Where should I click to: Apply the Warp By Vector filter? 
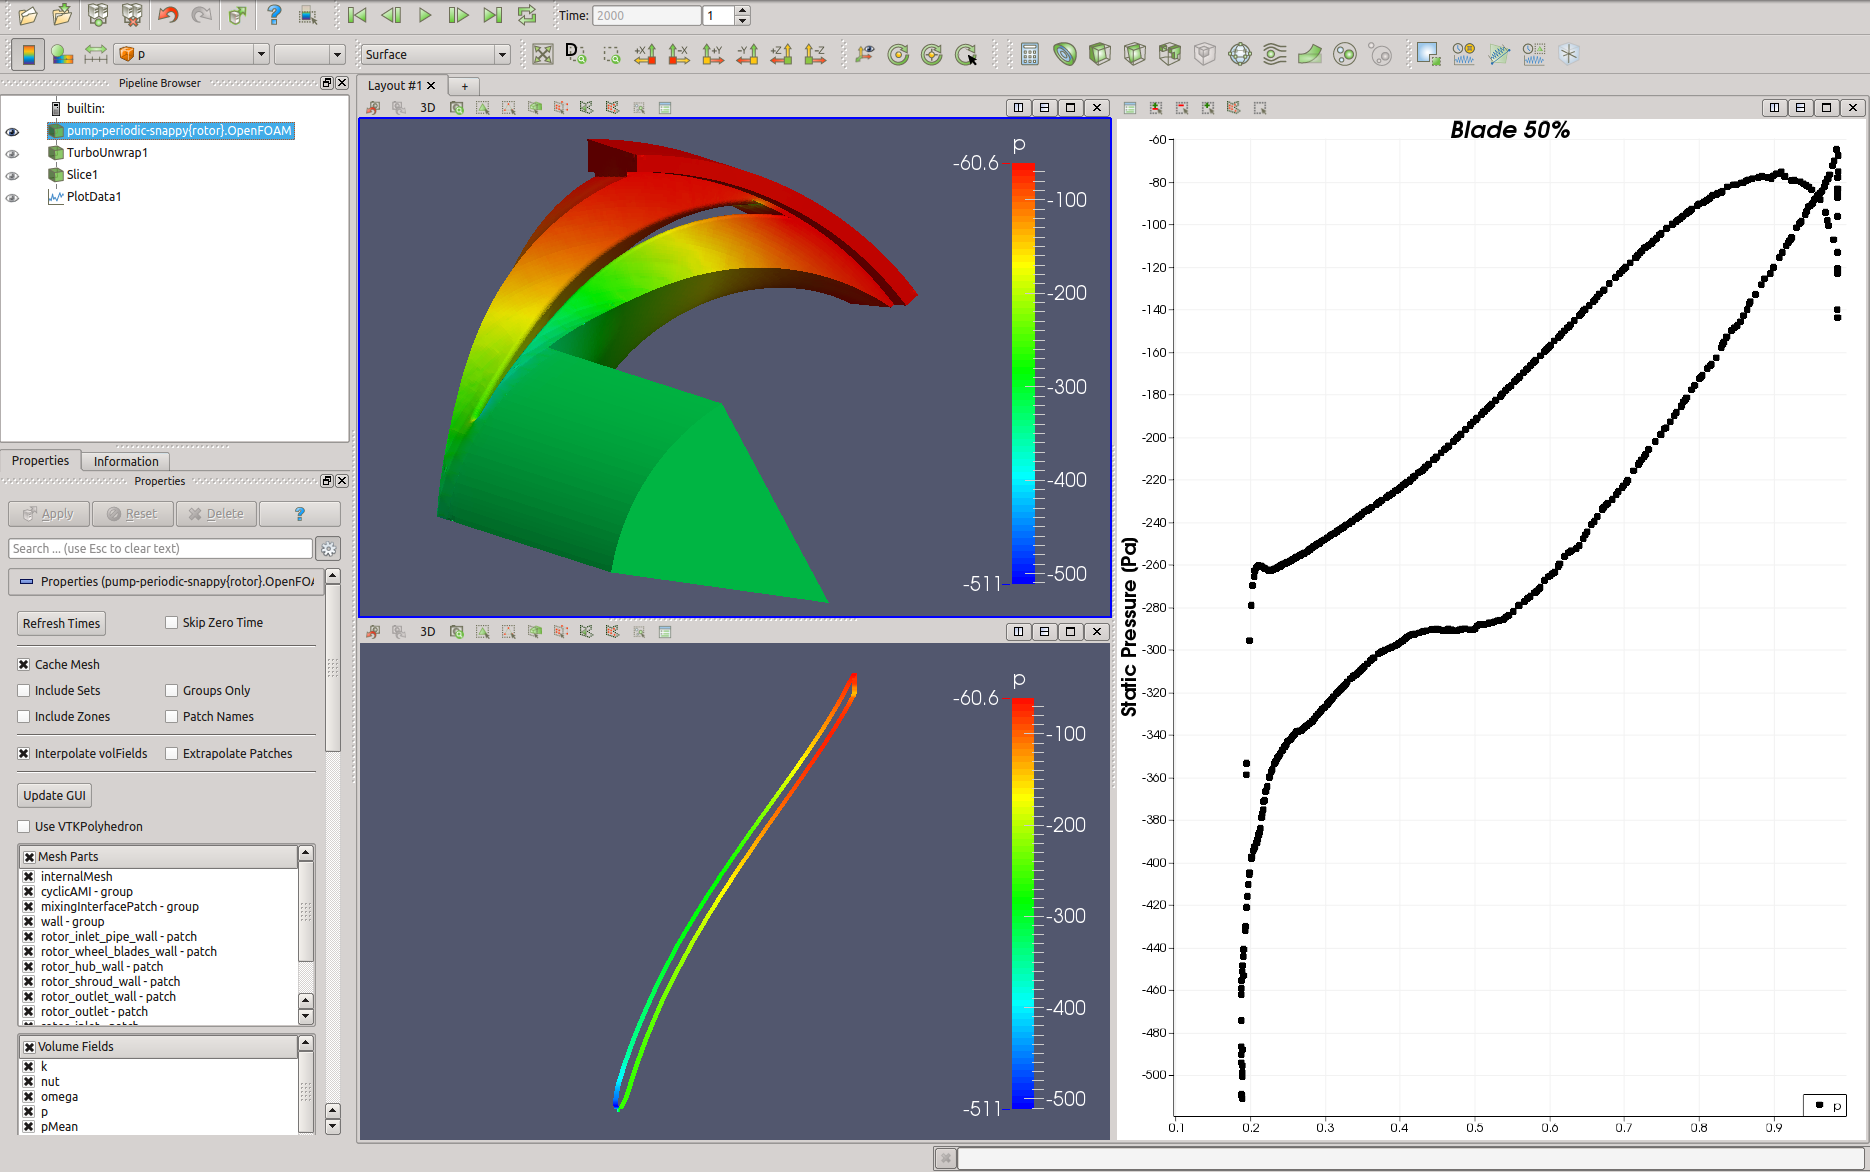click(1309, 55)
